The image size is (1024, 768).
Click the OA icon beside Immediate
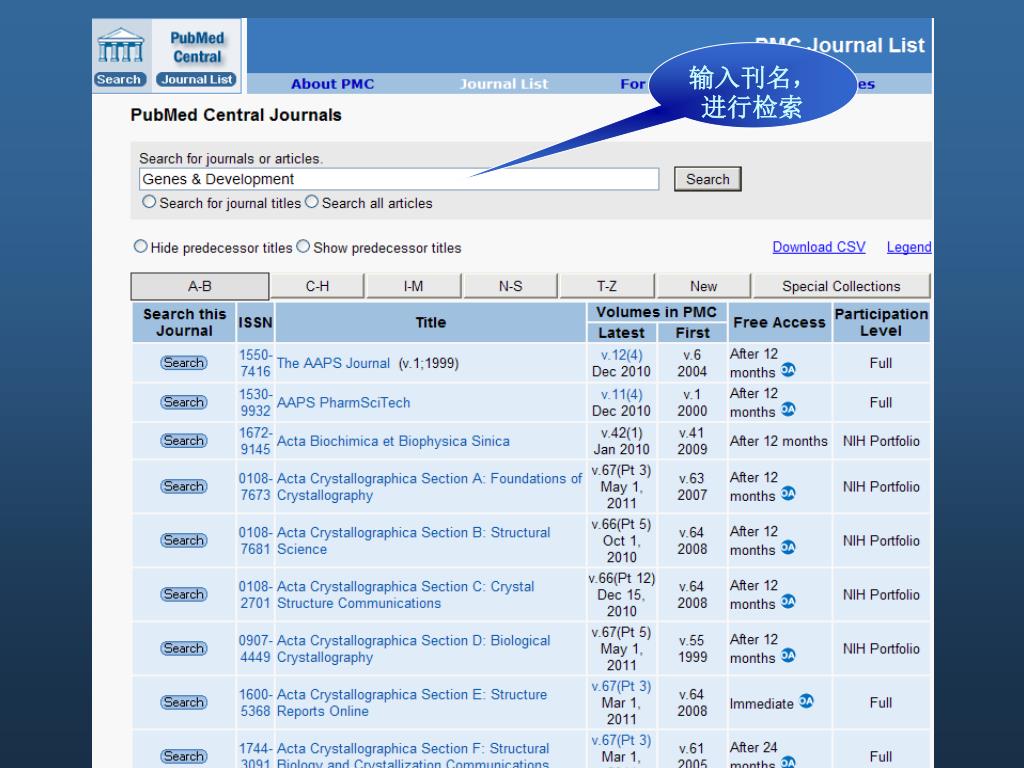click(807, 701)
